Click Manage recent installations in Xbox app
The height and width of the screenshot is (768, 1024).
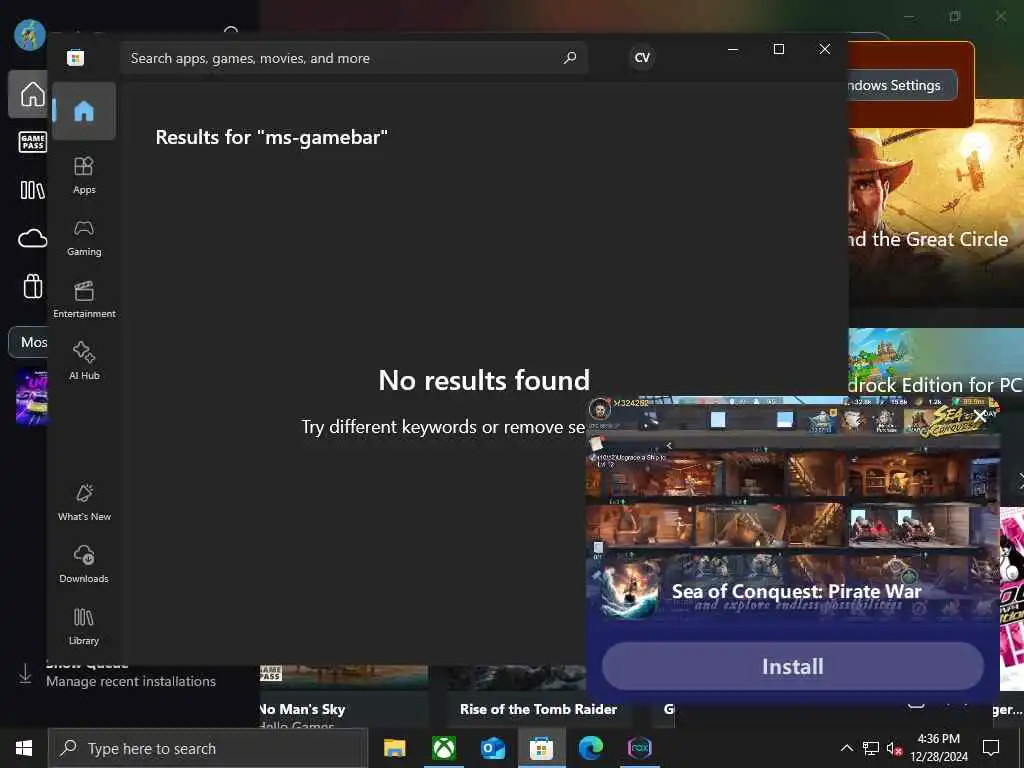pyautogui.click(x=131, y=681)
